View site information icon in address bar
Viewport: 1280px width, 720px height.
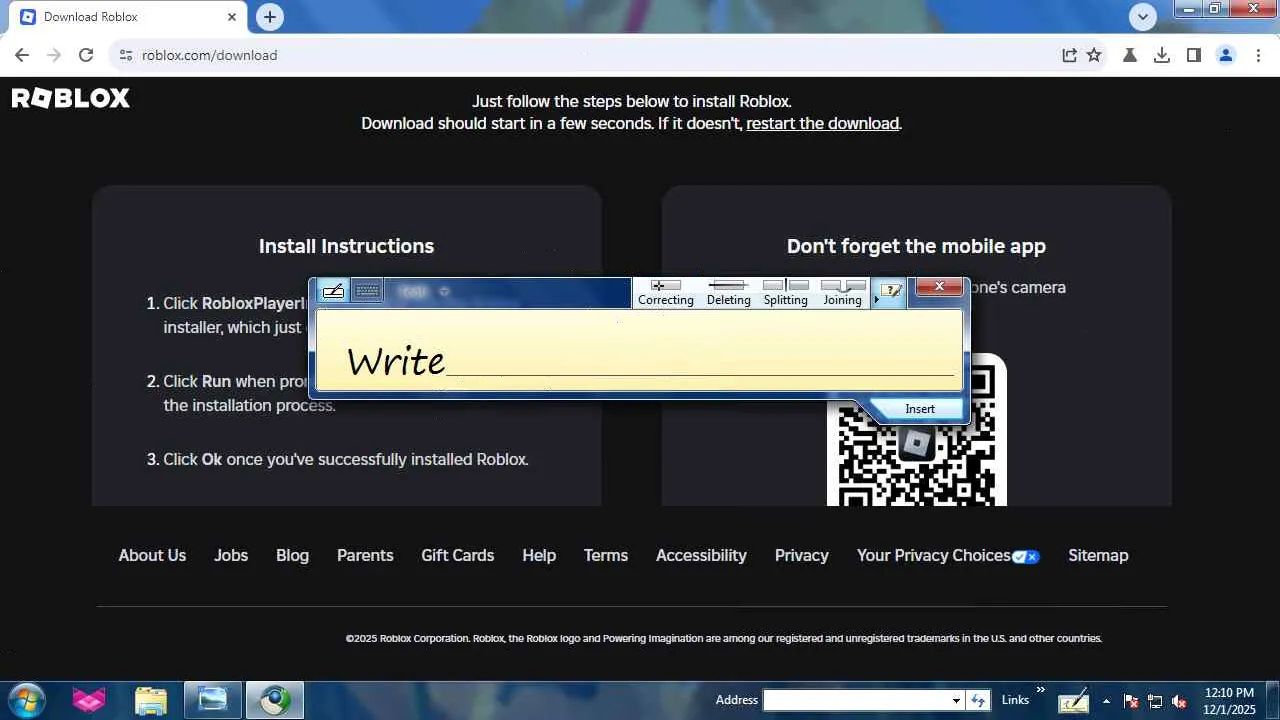(125, 55)
